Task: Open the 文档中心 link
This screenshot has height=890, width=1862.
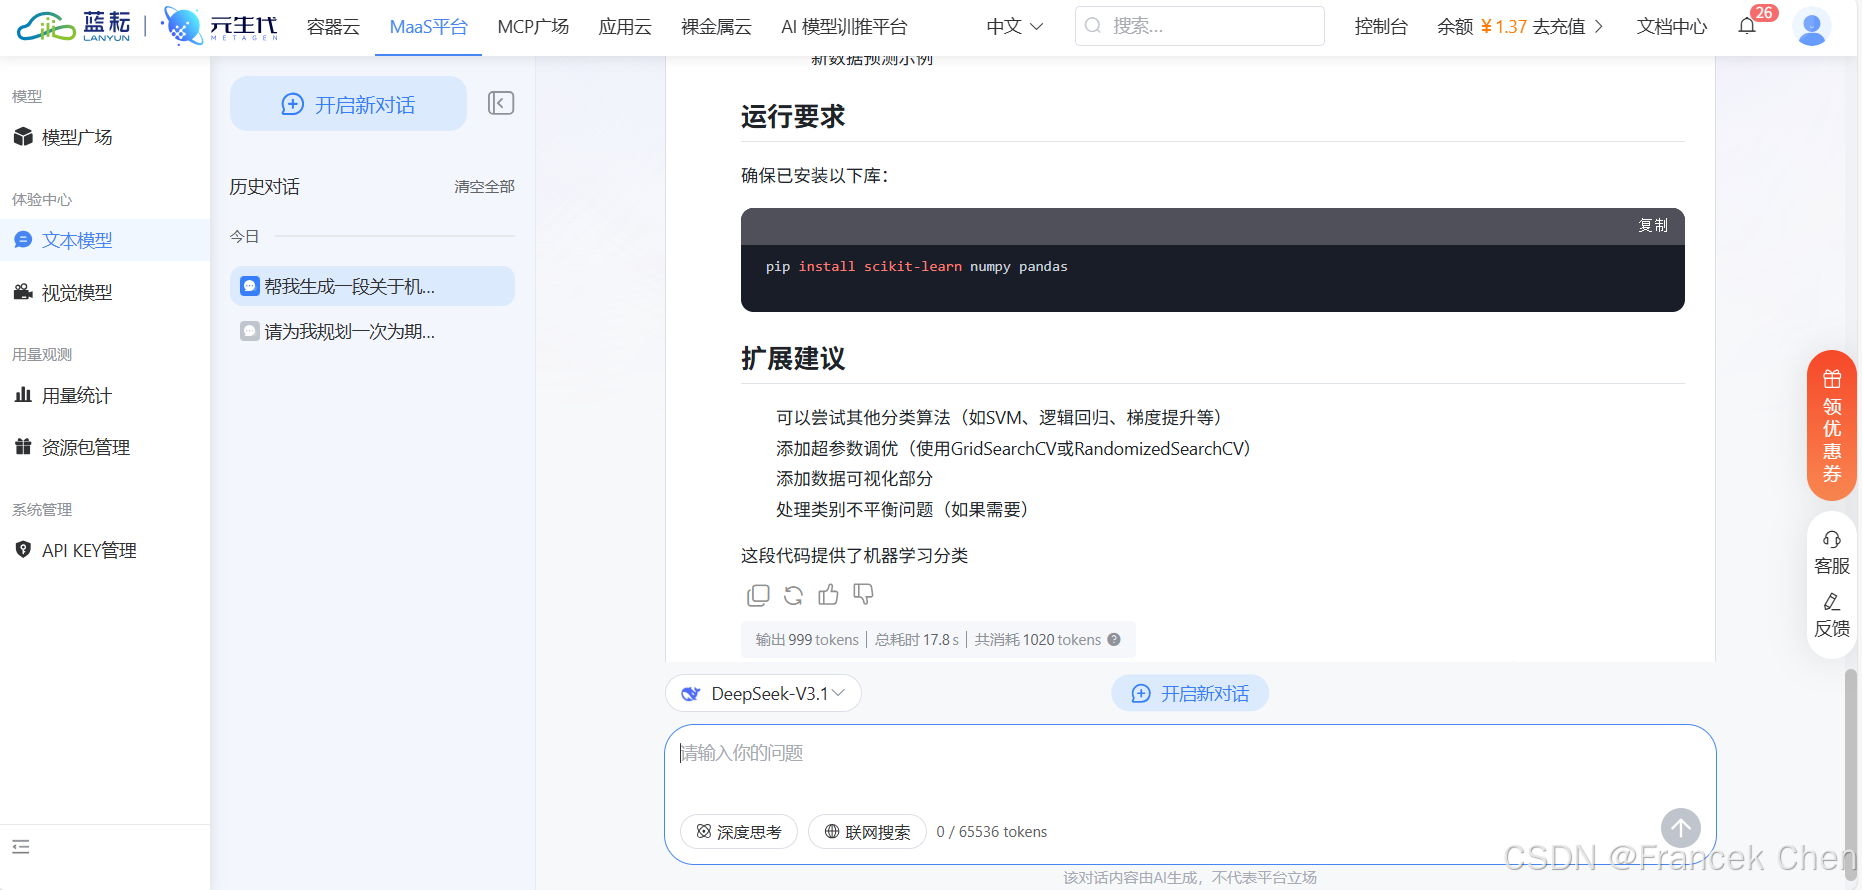Action: click(x=1672, y=27)
